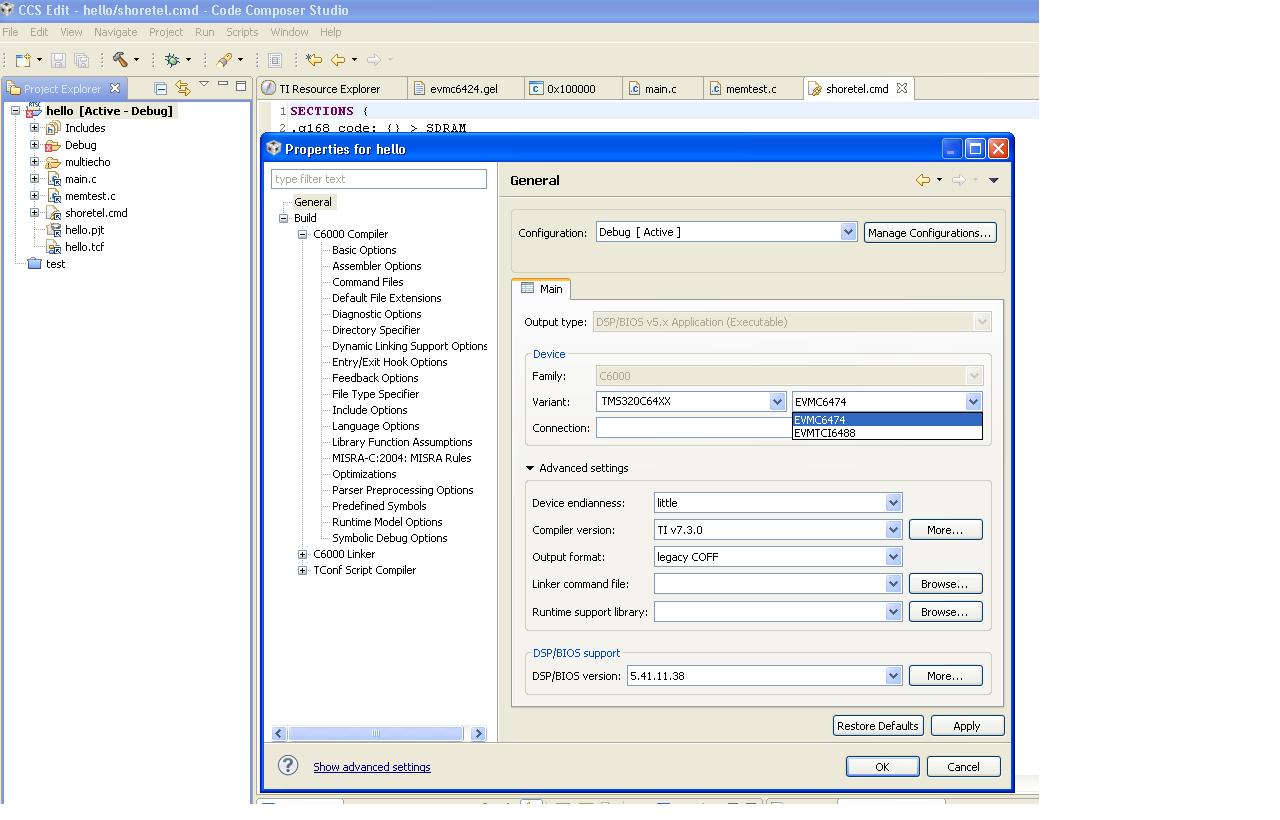Screen dimensions: 1280x820
Task: Click the Includes folder icon
Action: click(x=53, y=128)
